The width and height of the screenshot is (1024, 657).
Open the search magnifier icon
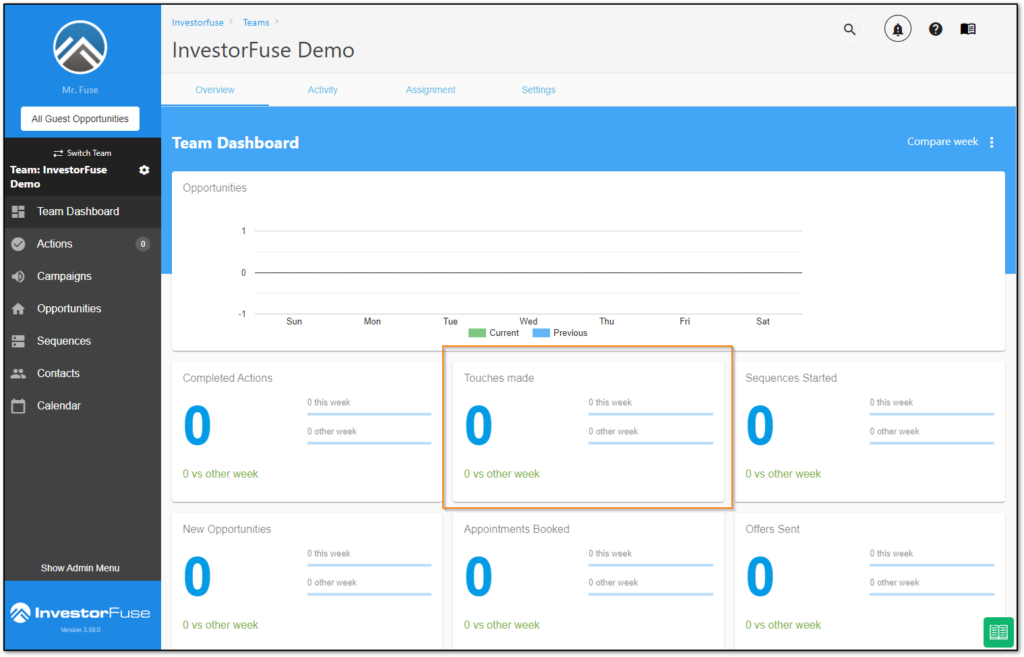tap(850, 29)
